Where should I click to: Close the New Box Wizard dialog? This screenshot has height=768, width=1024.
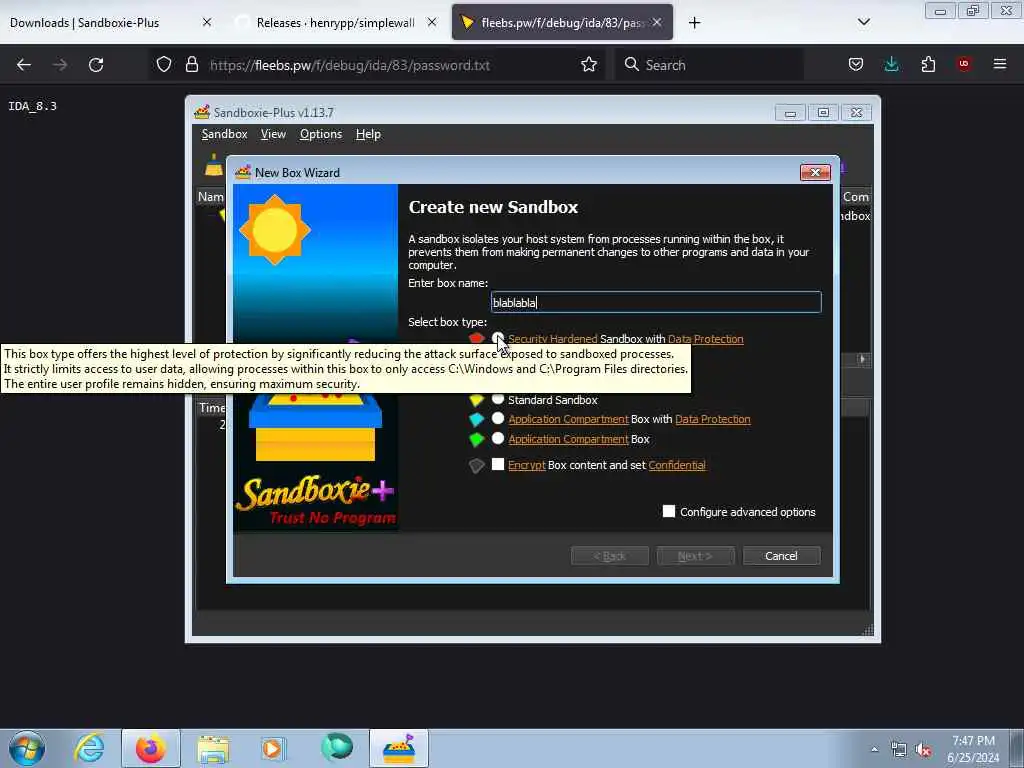(x=815, y=172)
